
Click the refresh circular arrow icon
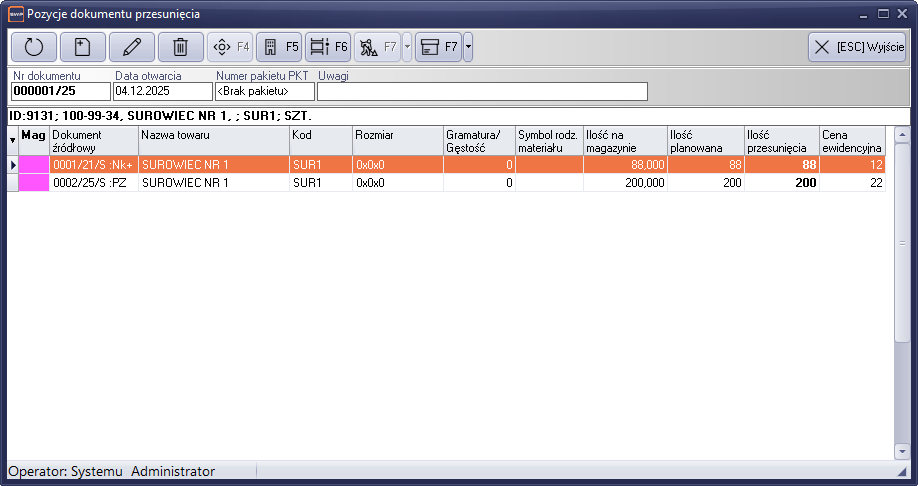(x=34, y=47)
